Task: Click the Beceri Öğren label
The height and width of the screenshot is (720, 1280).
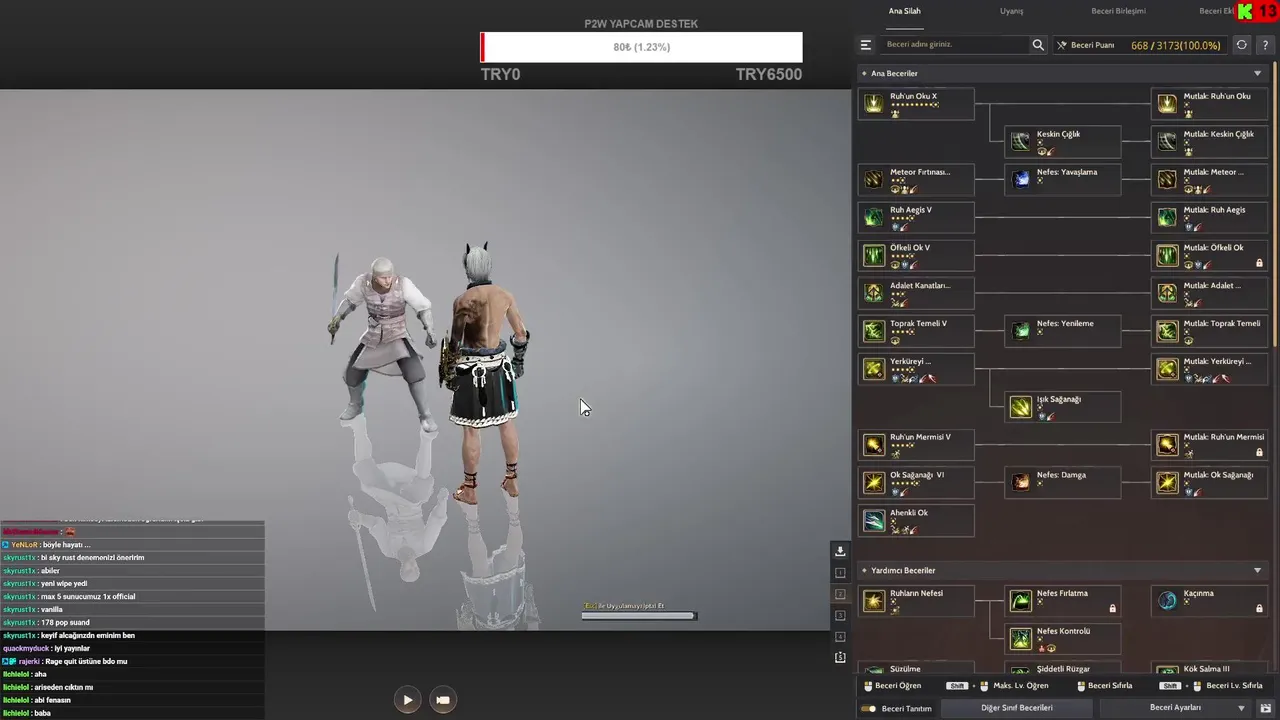Action: (898, 686)
